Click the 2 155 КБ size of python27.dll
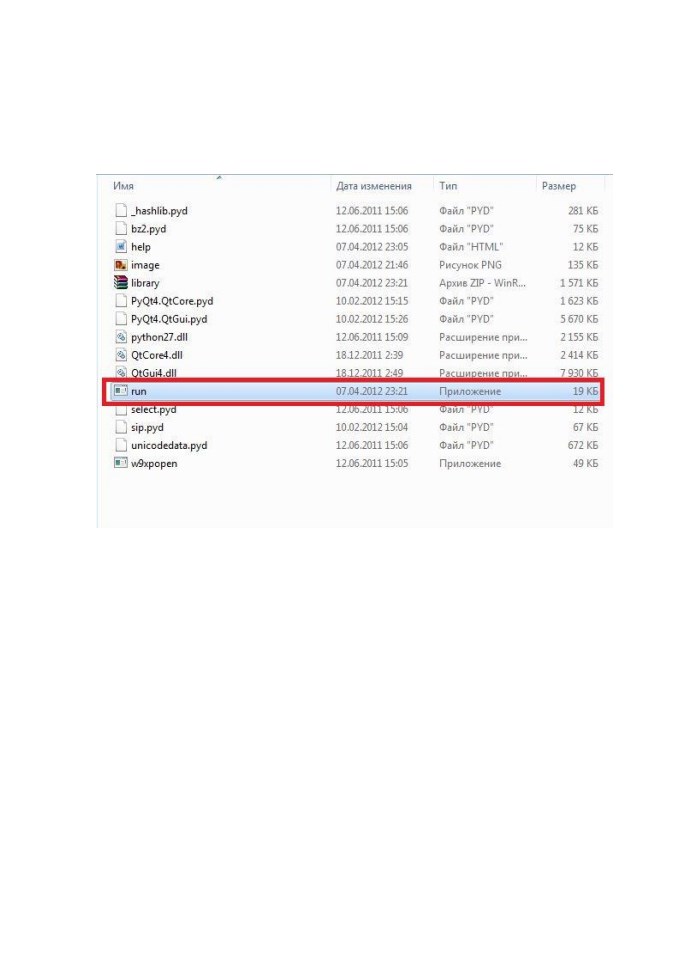Screen dimensions: 678x960 click(x=579, y=337)
